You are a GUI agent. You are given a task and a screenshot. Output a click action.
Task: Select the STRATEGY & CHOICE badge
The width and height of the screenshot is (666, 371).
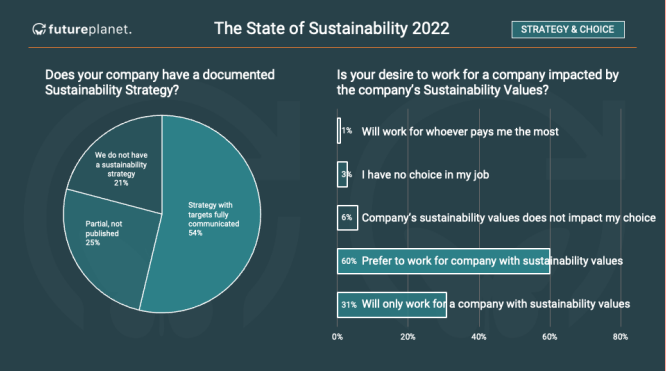coord(568,29)
